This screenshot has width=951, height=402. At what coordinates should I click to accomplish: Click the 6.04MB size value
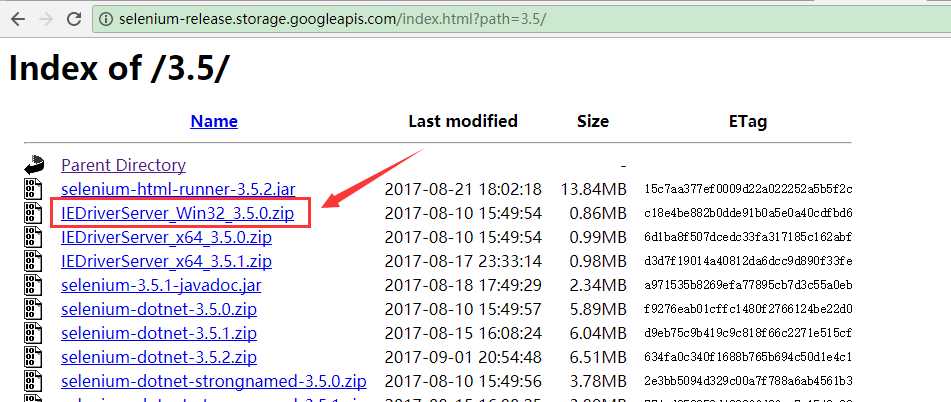598,333
